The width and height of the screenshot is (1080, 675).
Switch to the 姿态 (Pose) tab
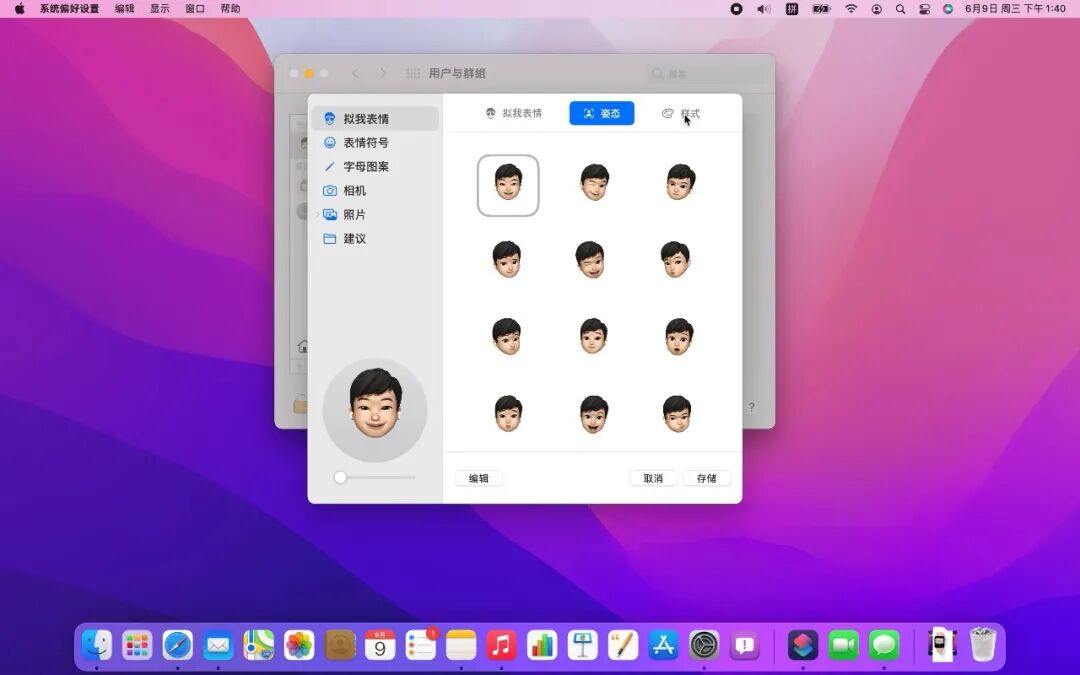click(x=601, y=113)
